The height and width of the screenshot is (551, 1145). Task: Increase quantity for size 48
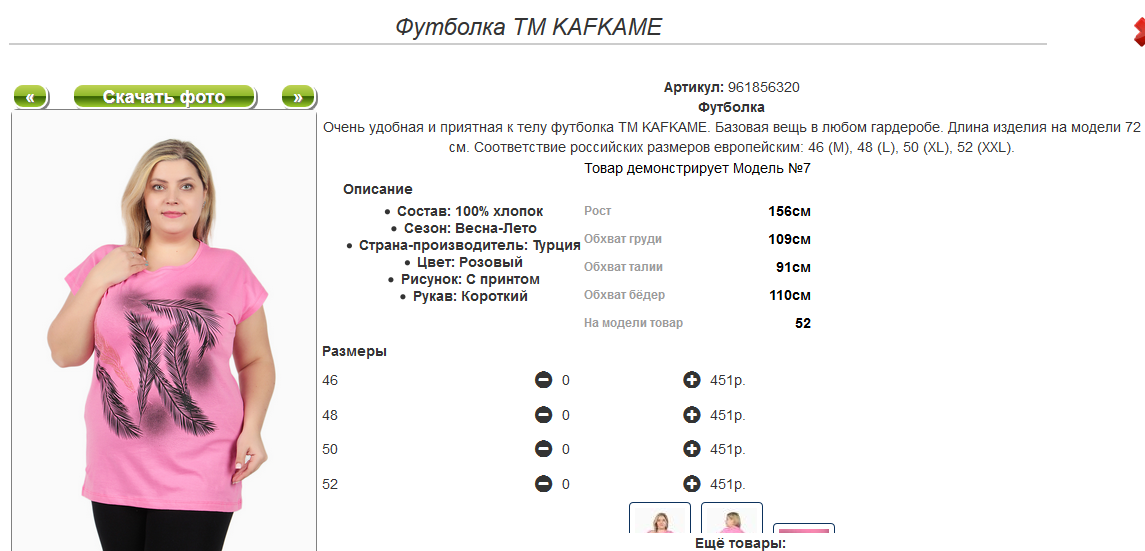point(691,415)
